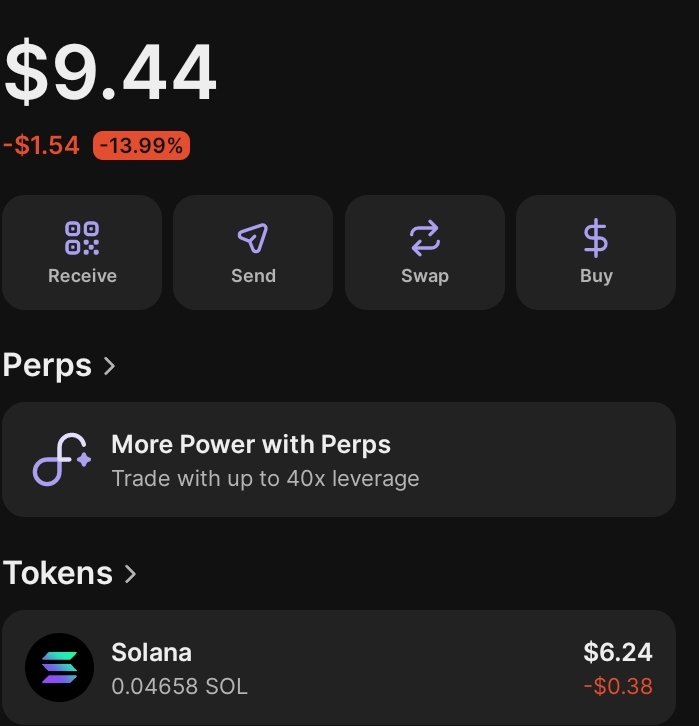Screen dimensions: 699x726
Task: Expand the Perps section chevron
Action: click(109, 366)
